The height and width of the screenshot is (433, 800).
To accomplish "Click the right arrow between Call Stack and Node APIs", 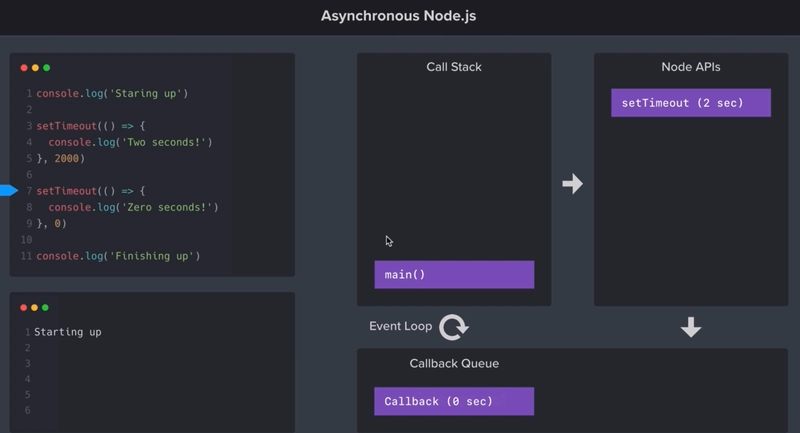I will pos(572,184).
